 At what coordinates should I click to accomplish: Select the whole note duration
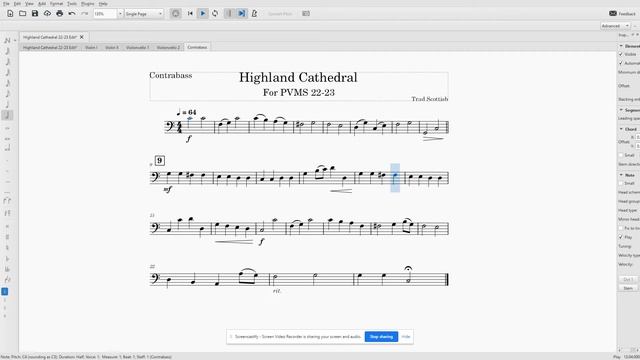pyautogui.click(x=7, y=128)
